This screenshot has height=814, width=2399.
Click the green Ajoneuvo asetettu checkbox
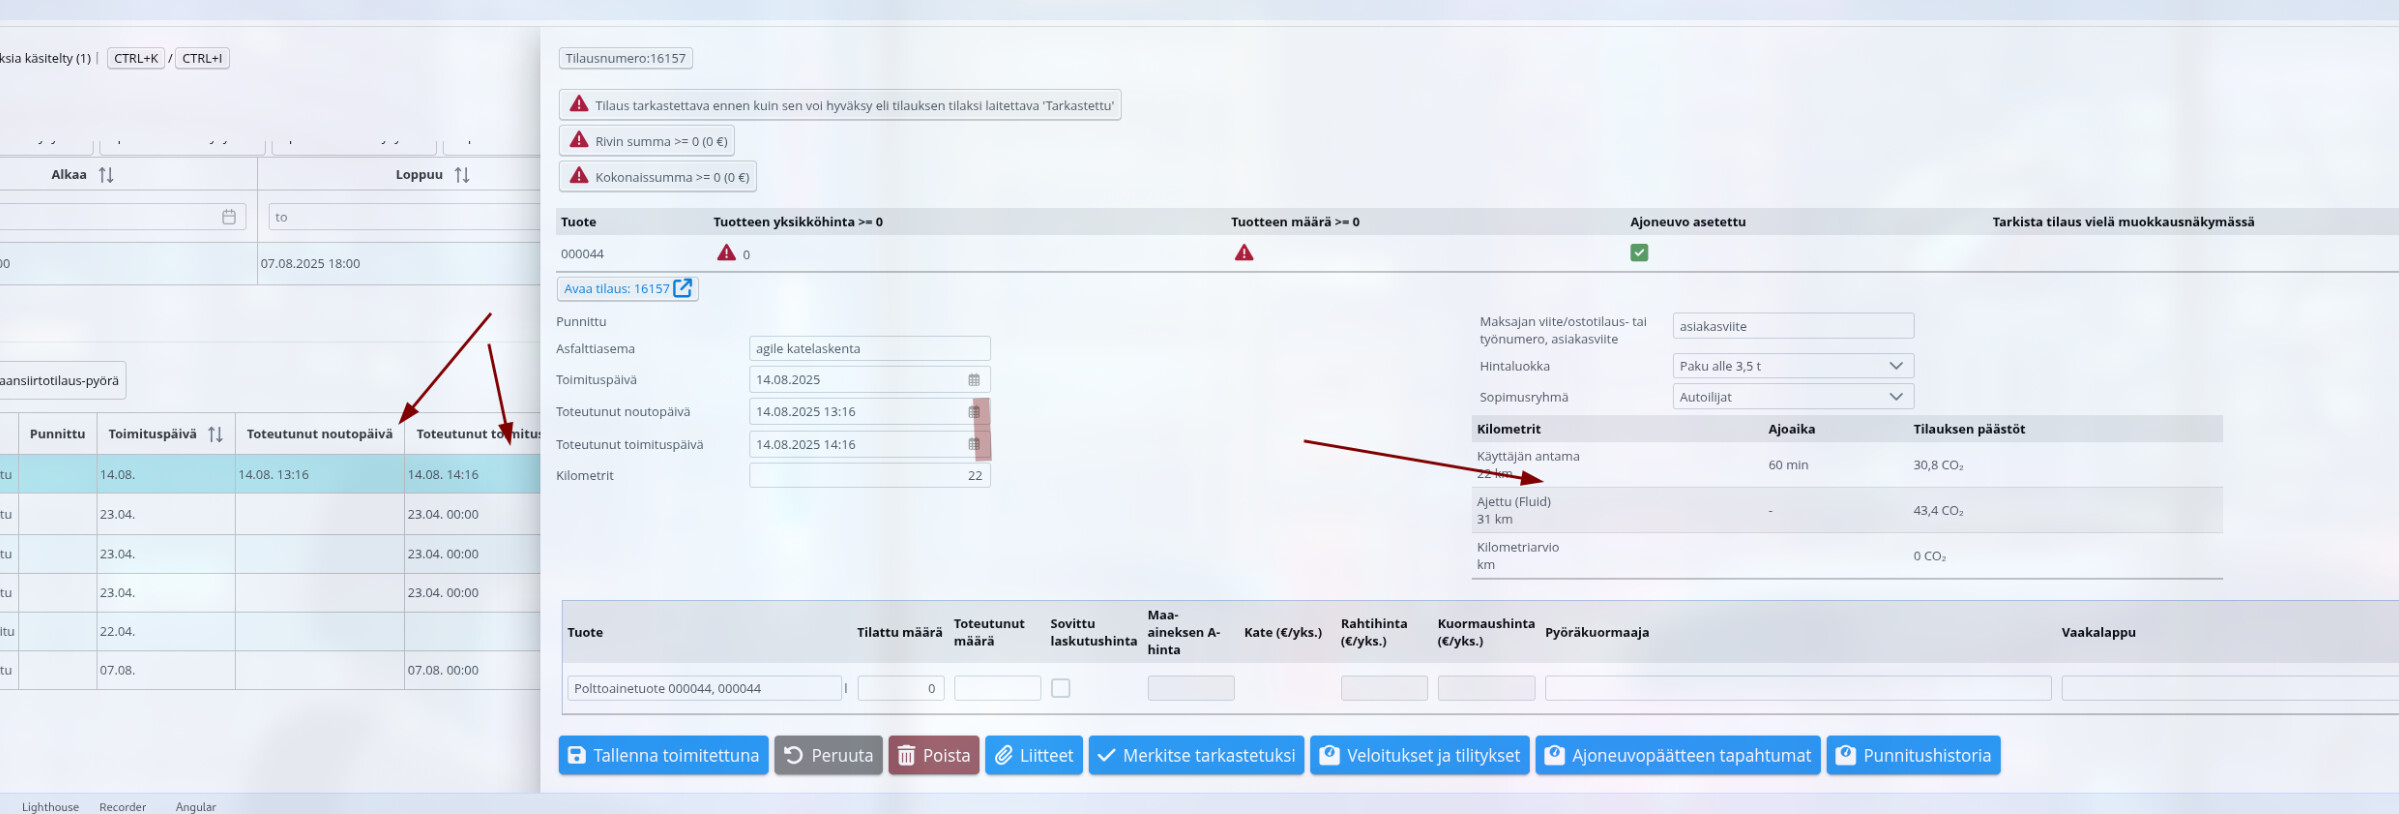[1638, 253]
